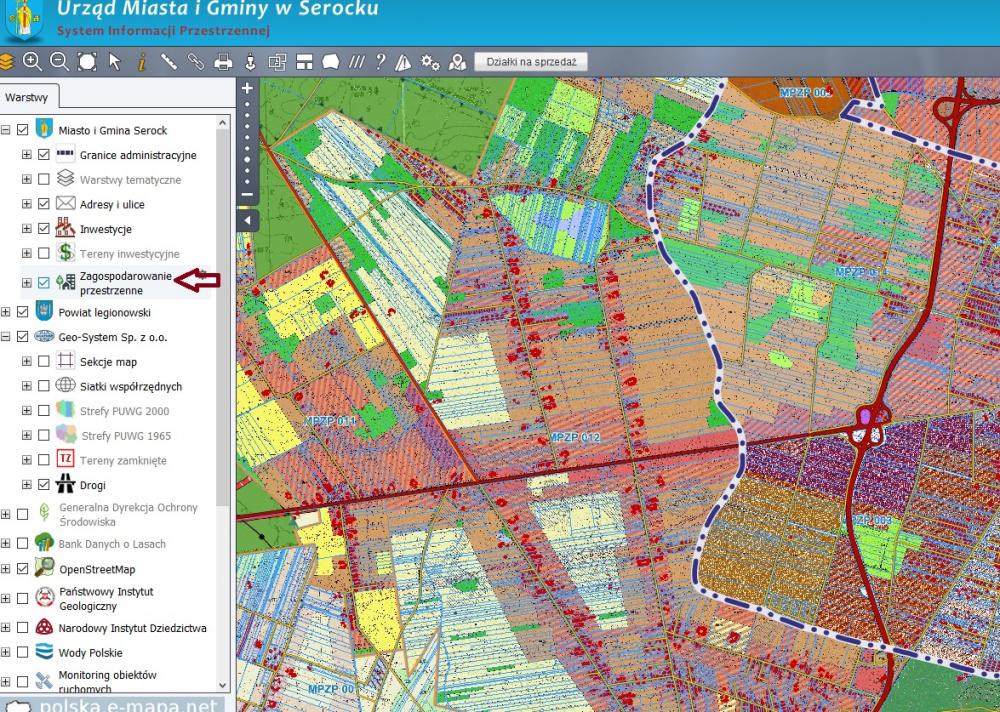Uncheck the Zagospodarowanie przestrzenne layer
The width and height of the screenshot is (1000, 712).
43,283
